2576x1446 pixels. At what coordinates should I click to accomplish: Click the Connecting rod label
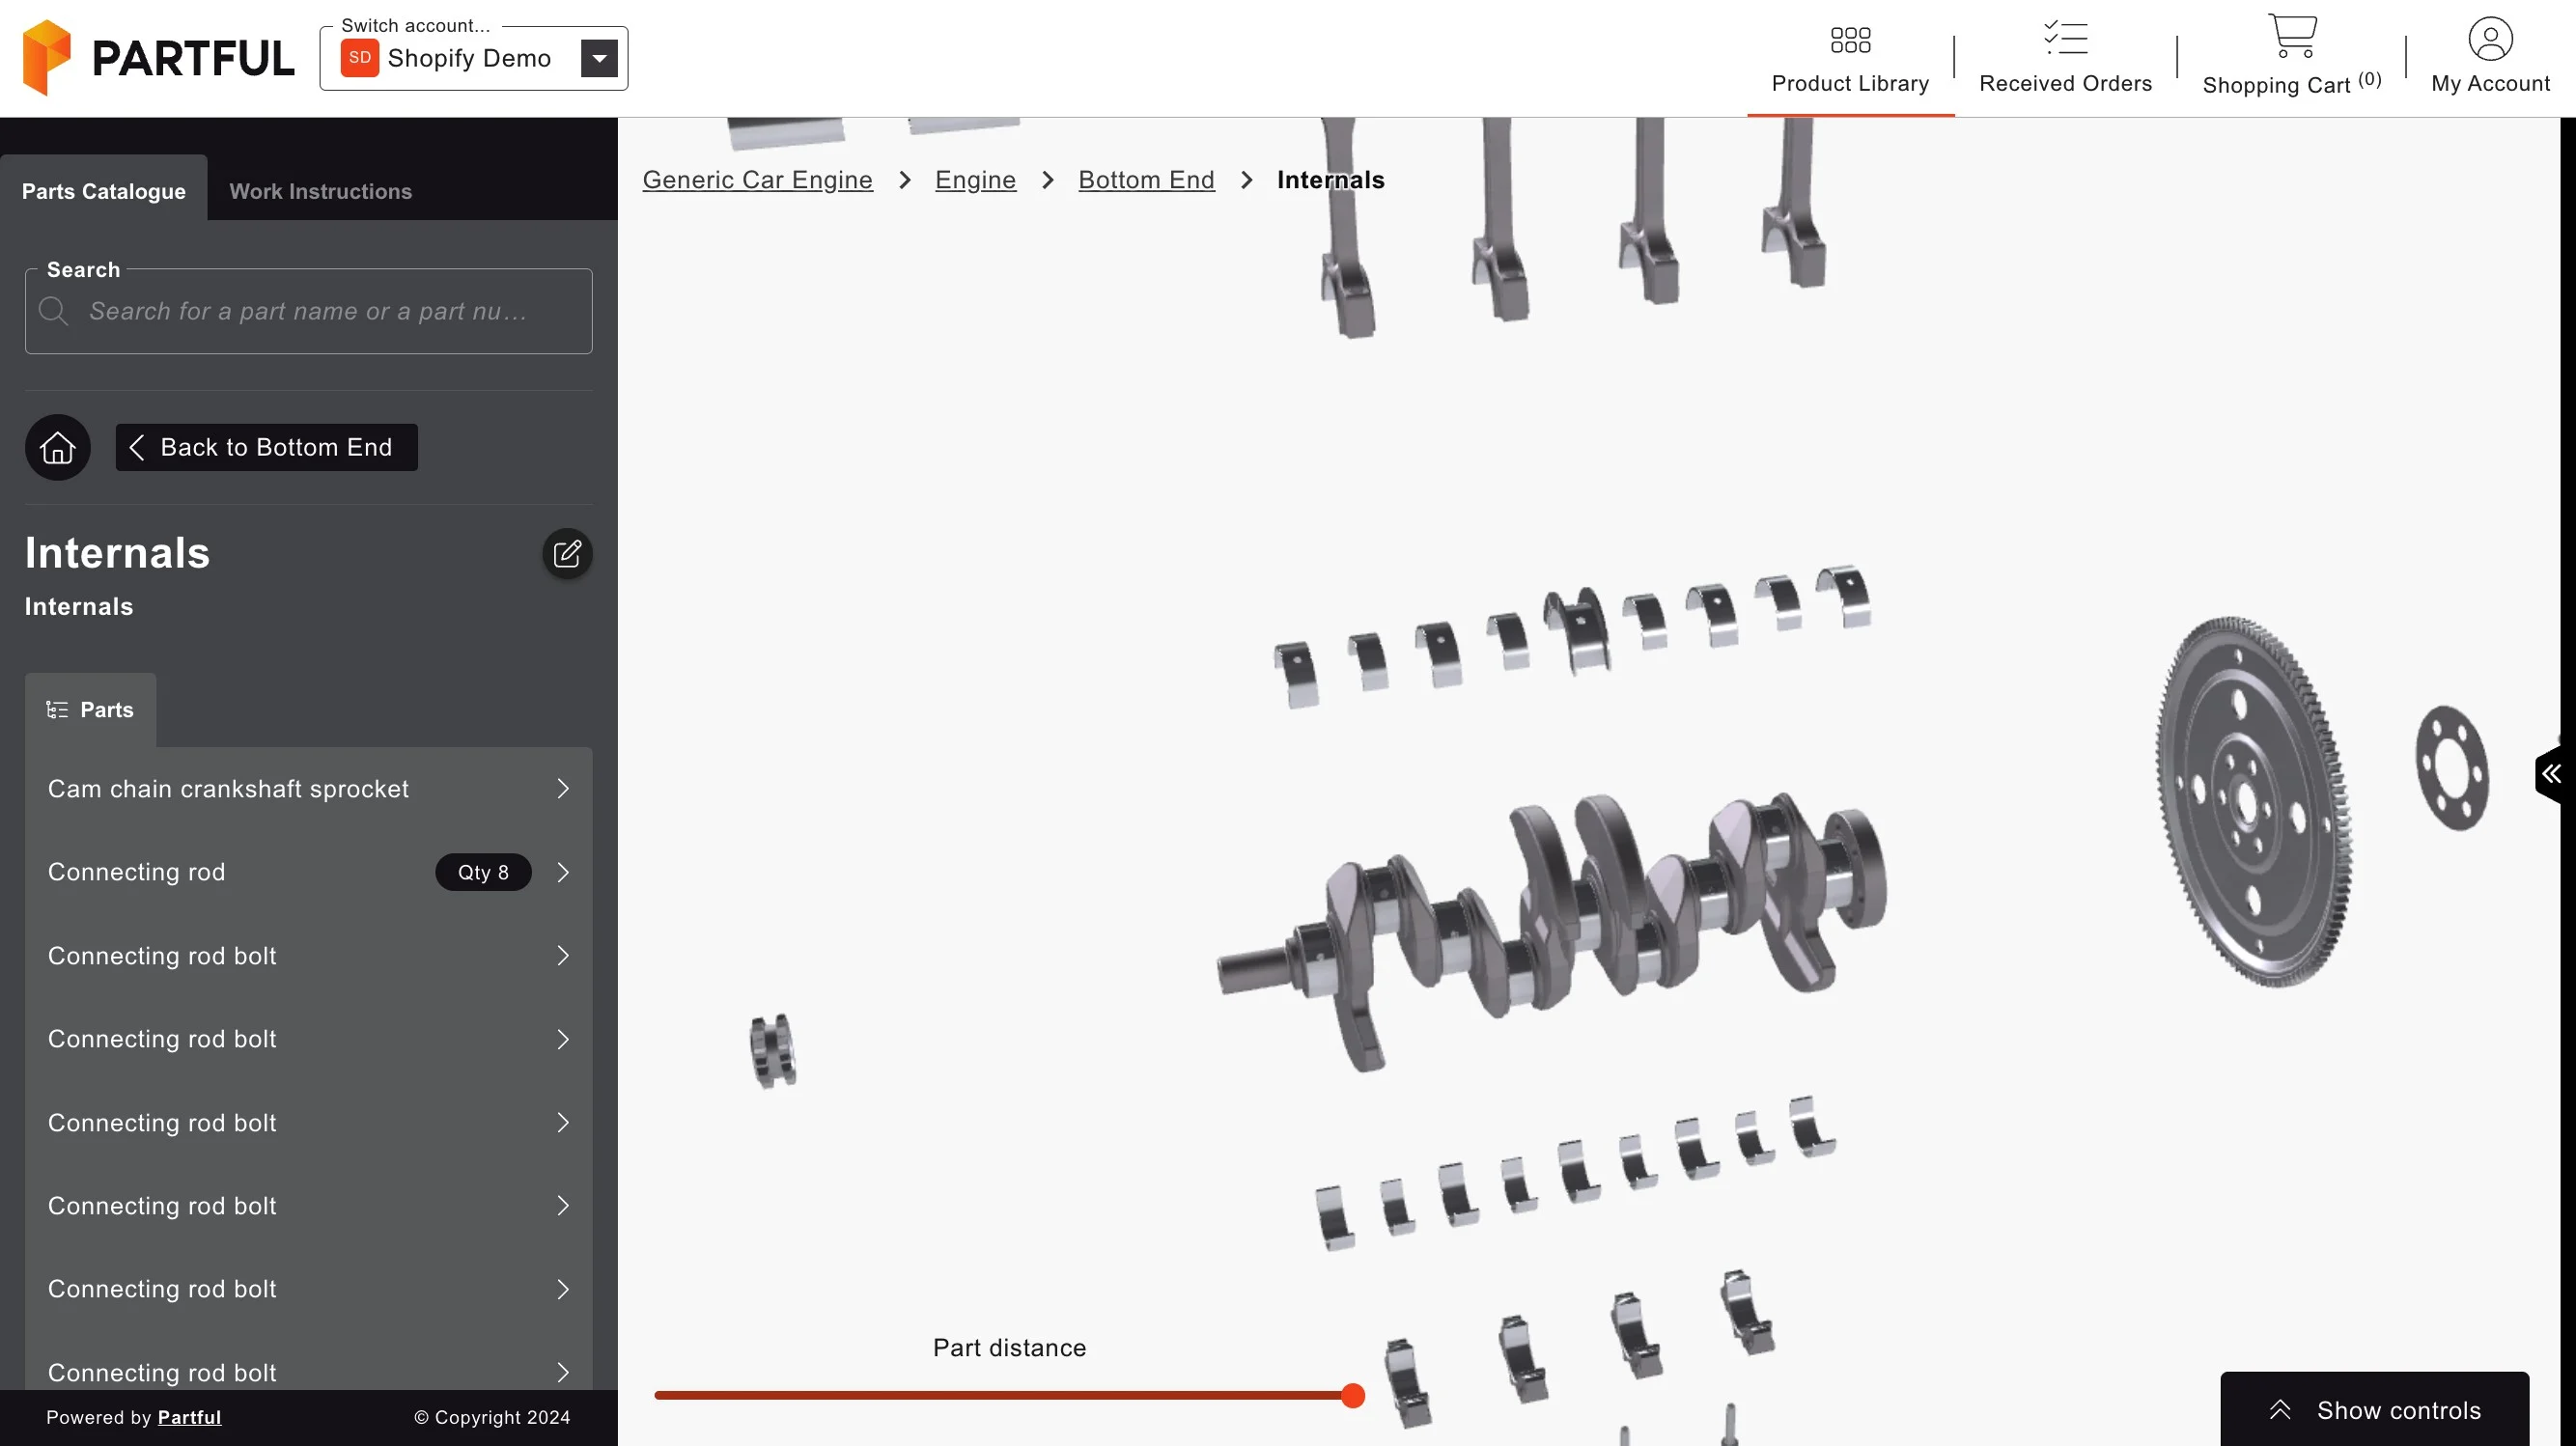(137, 872)
